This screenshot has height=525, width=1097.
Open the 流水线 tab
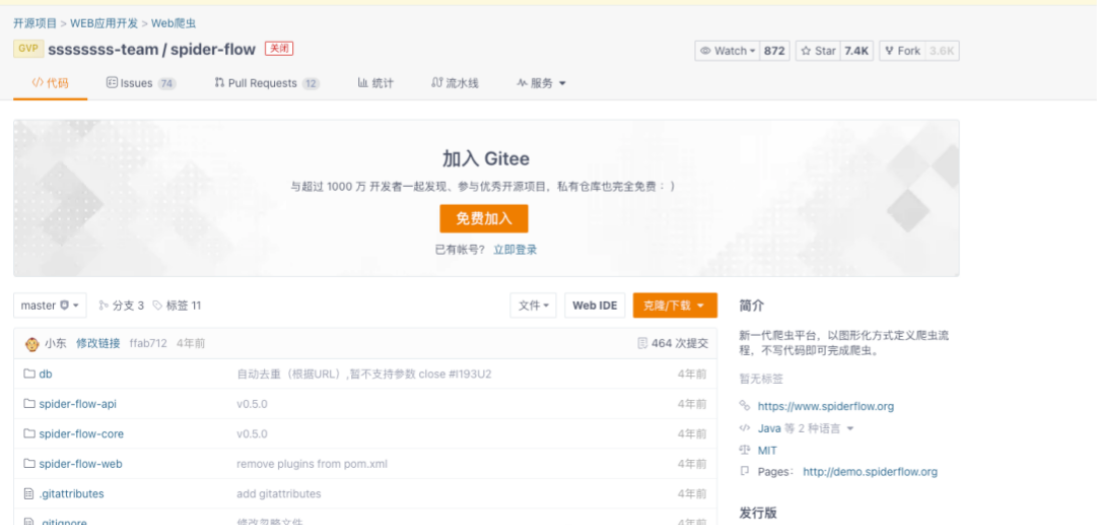click(455, 83)
